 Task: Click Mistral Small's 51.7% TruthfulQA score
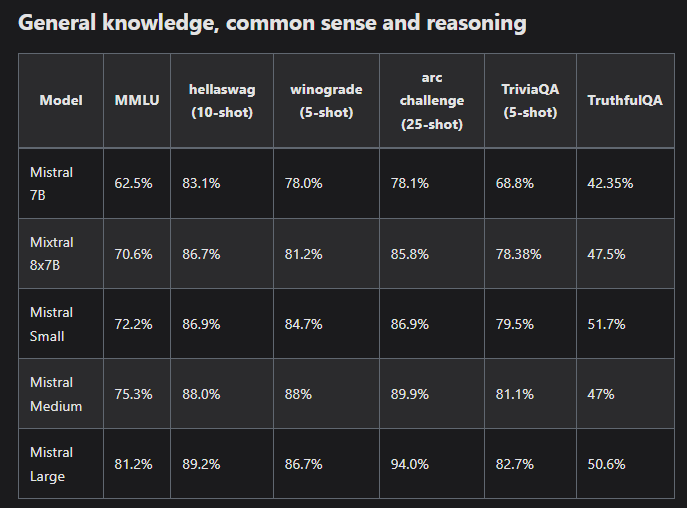[606, 324]
